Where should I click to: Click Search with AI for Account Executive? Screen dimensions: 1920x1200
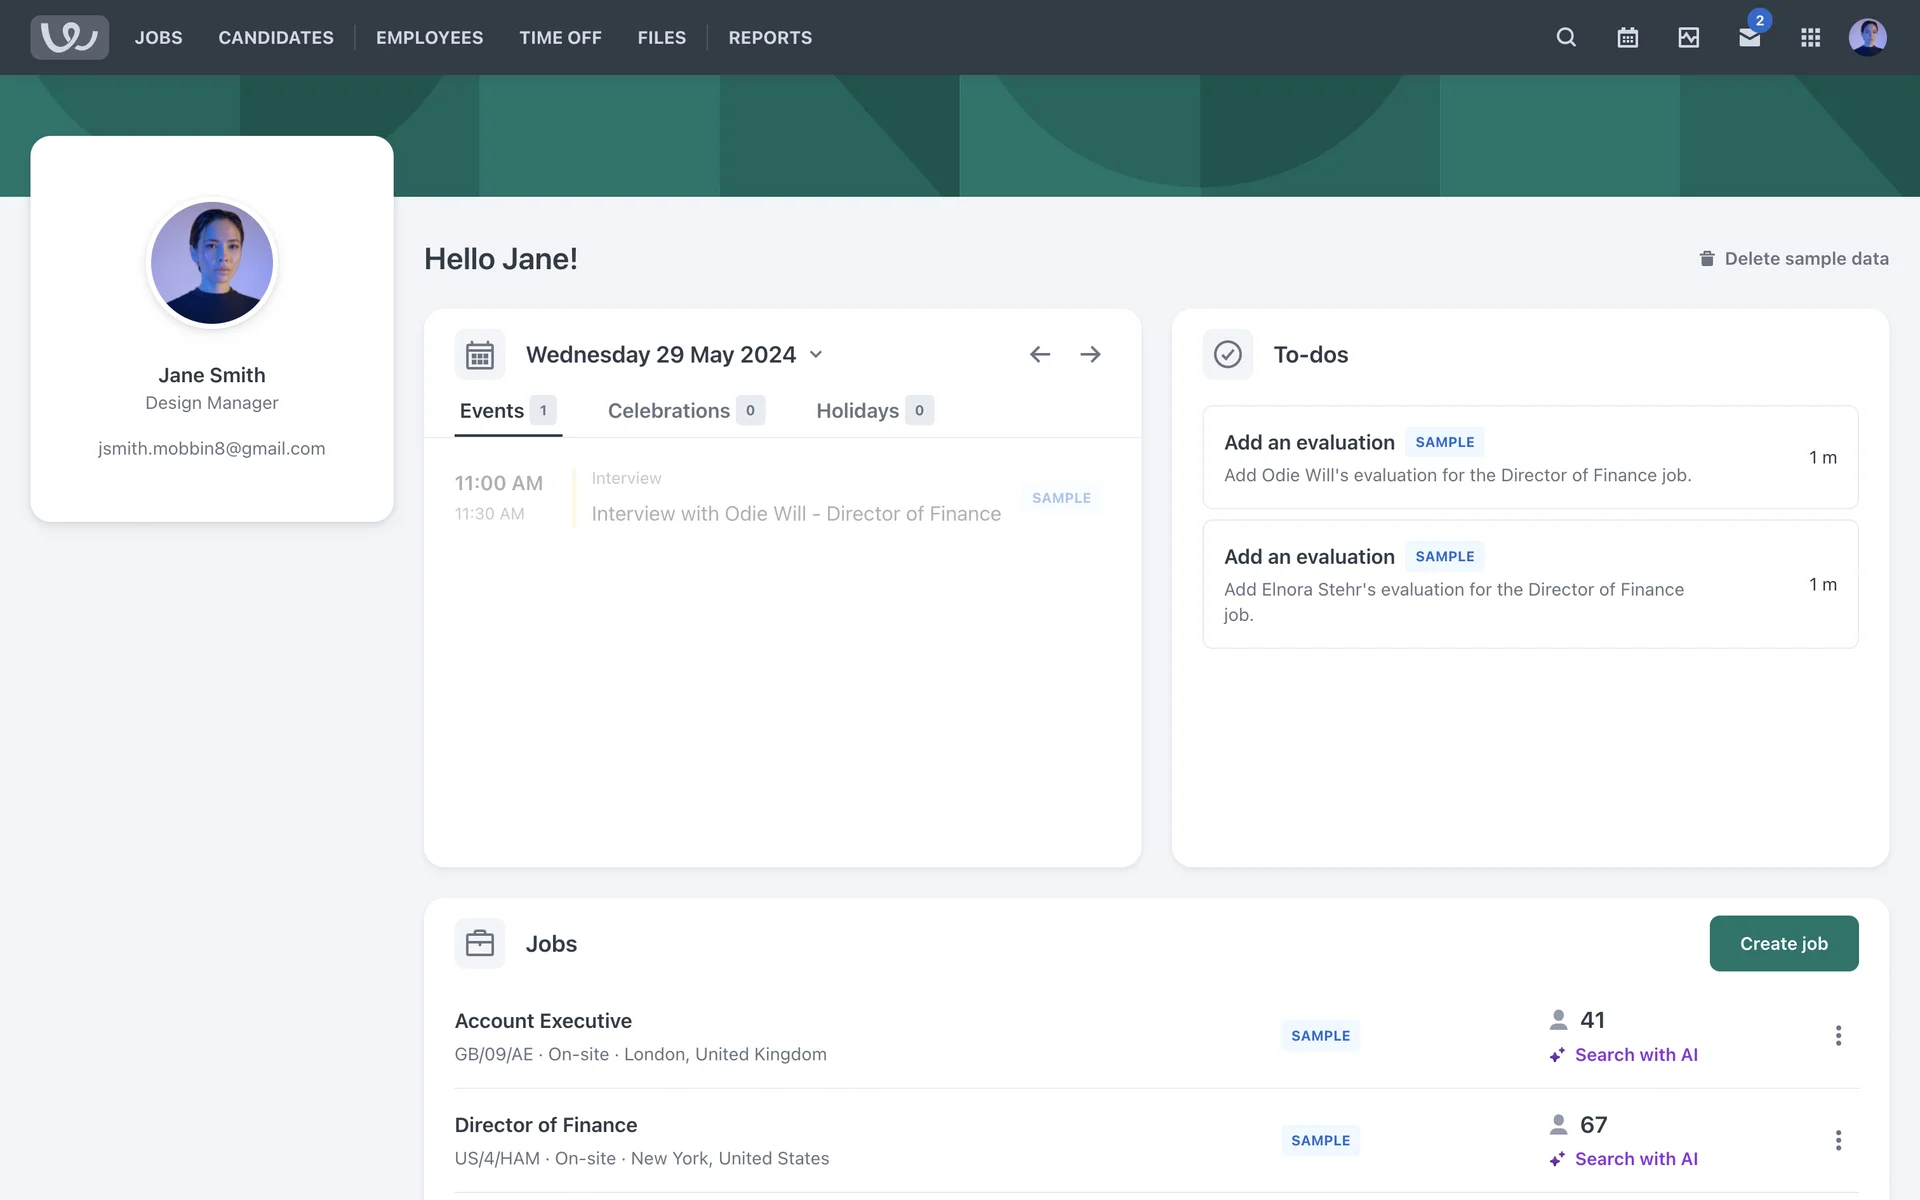point(1635,1055)
